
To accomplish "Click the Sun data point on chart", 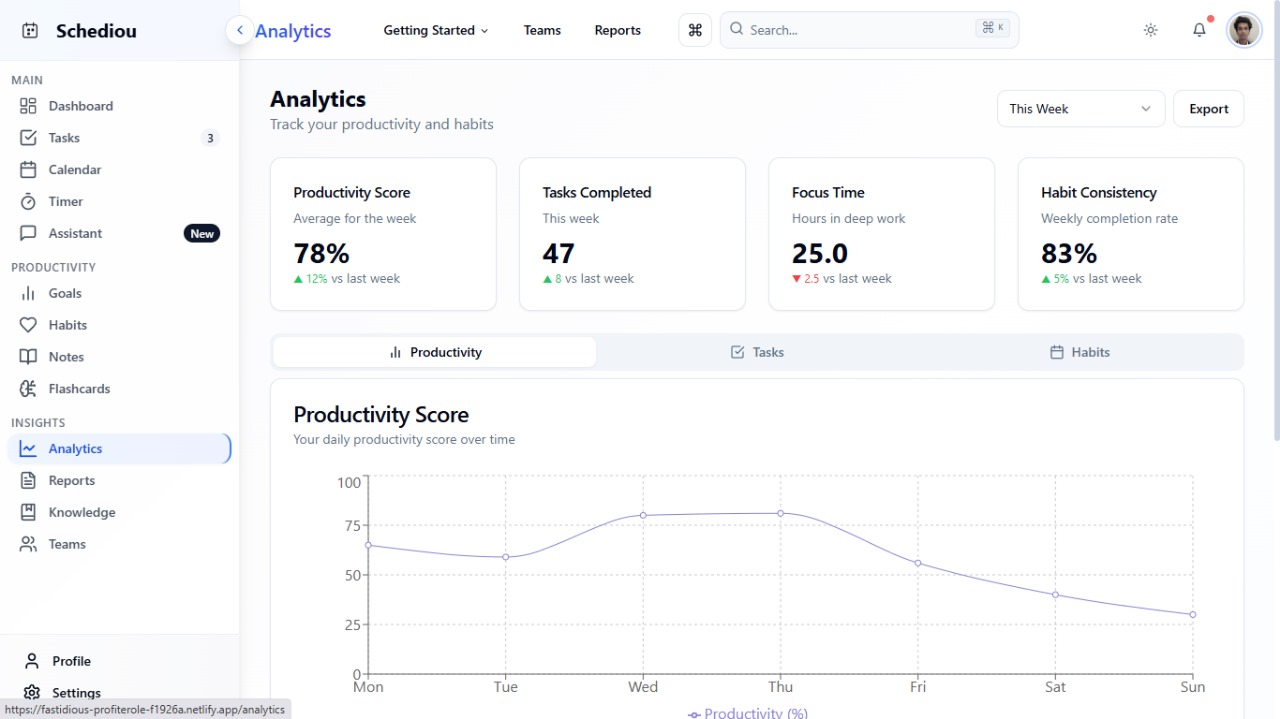I will coord(1193,614).
